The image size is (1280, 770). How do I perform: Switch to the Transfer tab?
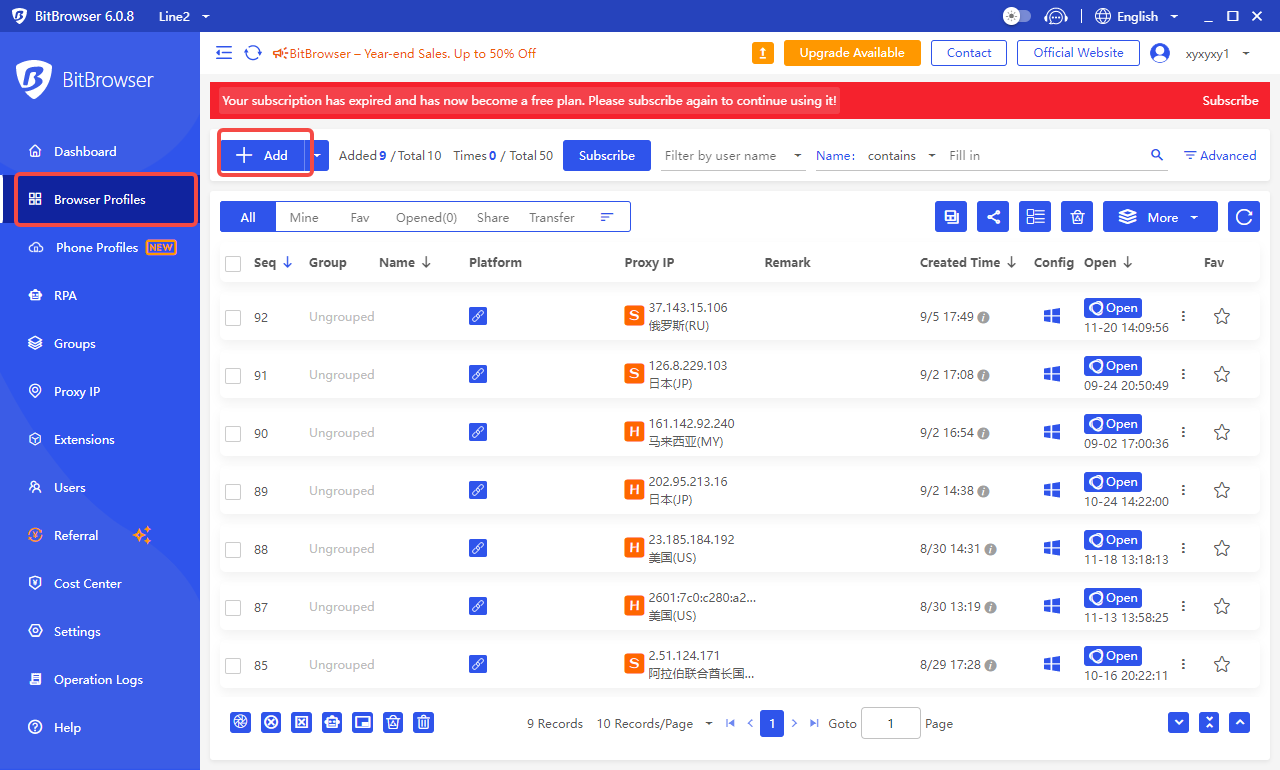point(552,217)
